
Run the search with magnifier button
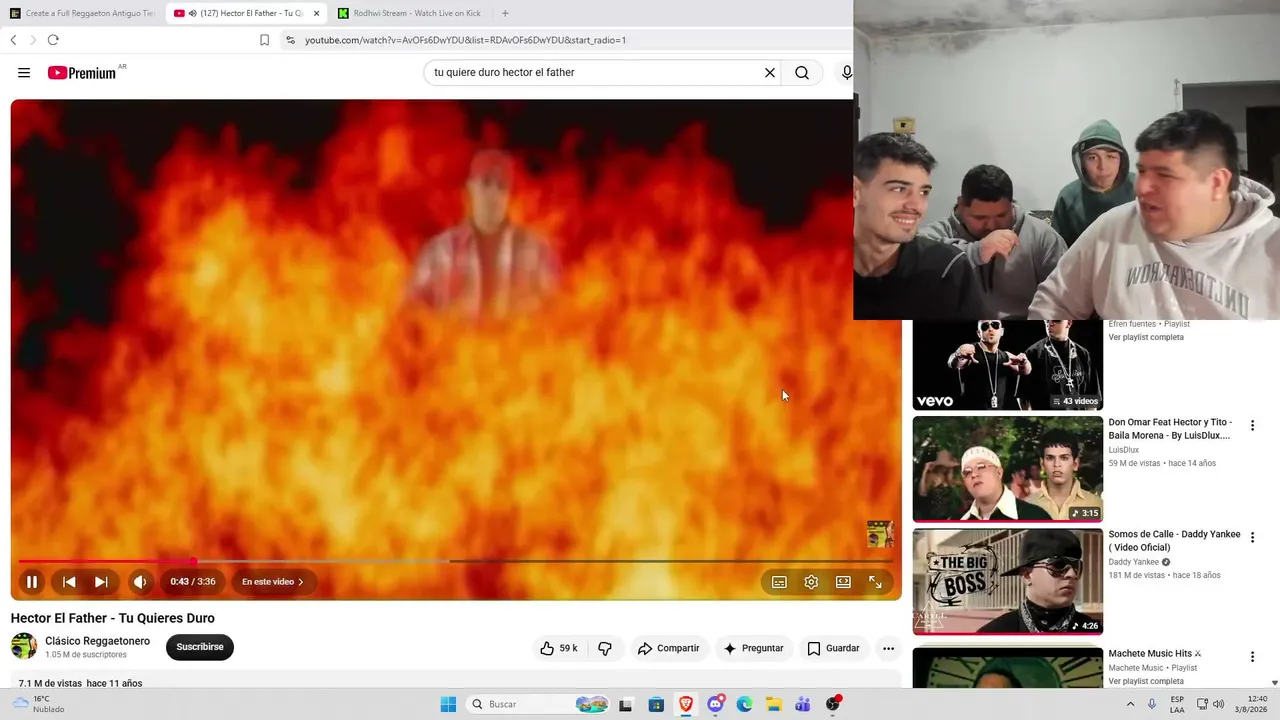coord(802,72)
